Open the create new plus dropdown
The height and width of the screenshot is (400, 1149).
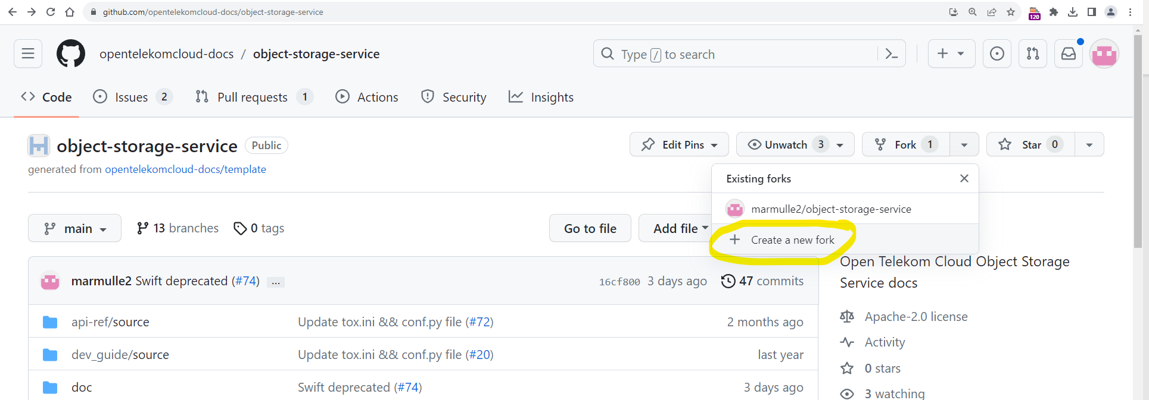951,53
